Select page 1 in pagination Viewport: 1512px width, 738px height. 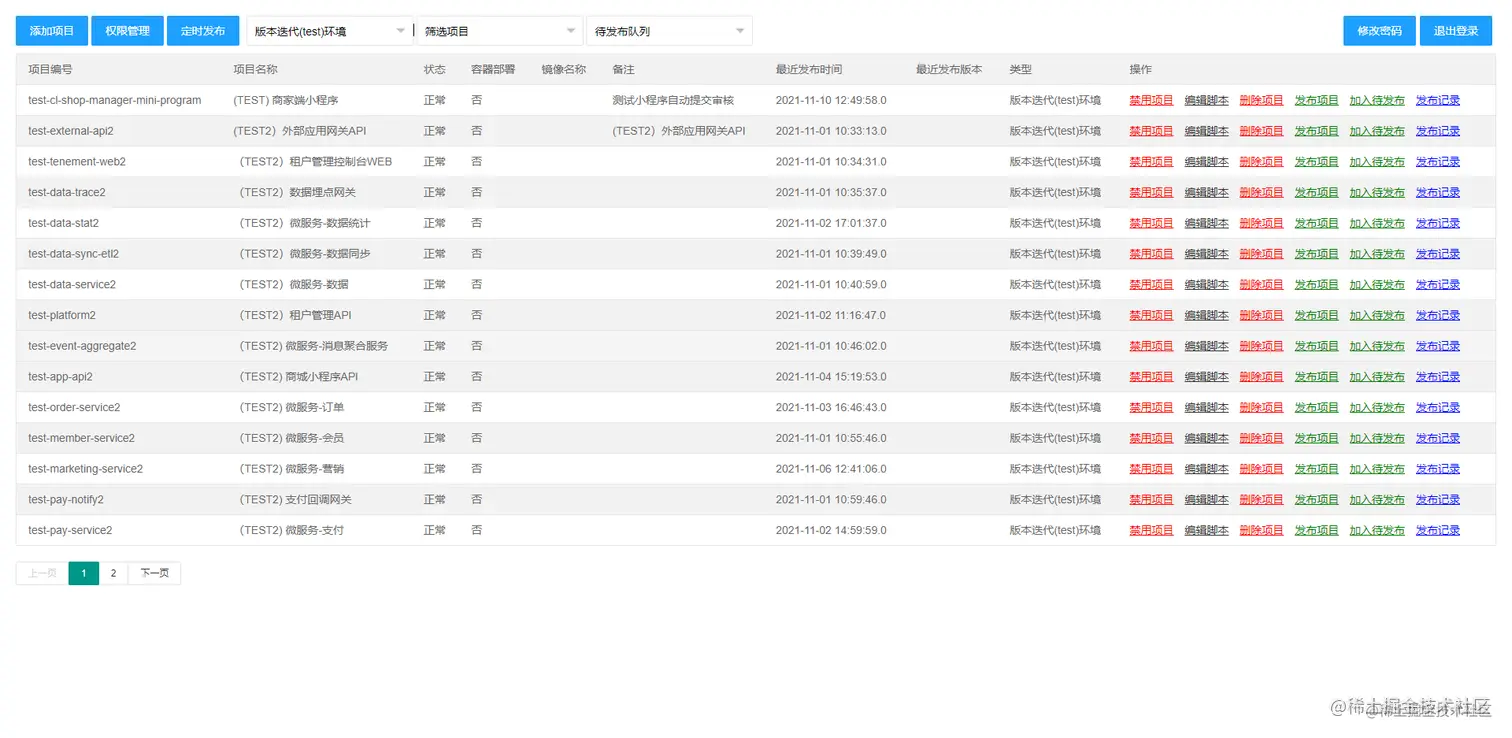(84, 573)
